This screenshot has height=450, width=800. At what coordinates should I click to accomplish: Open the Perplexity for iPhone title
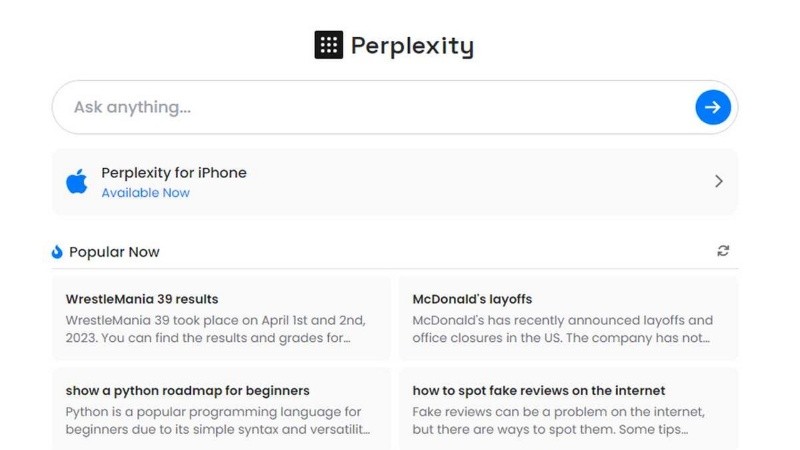coord(173,172)
